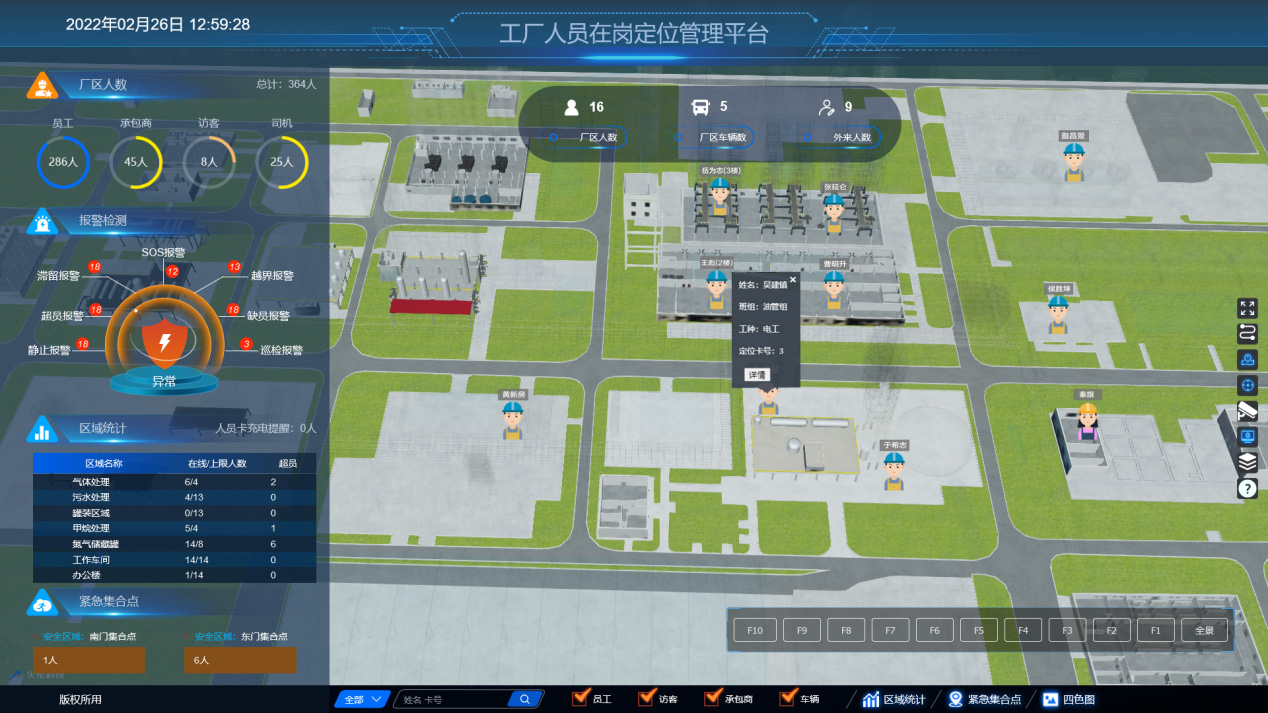Expand the 全部 dropdown

coord(361,699)
